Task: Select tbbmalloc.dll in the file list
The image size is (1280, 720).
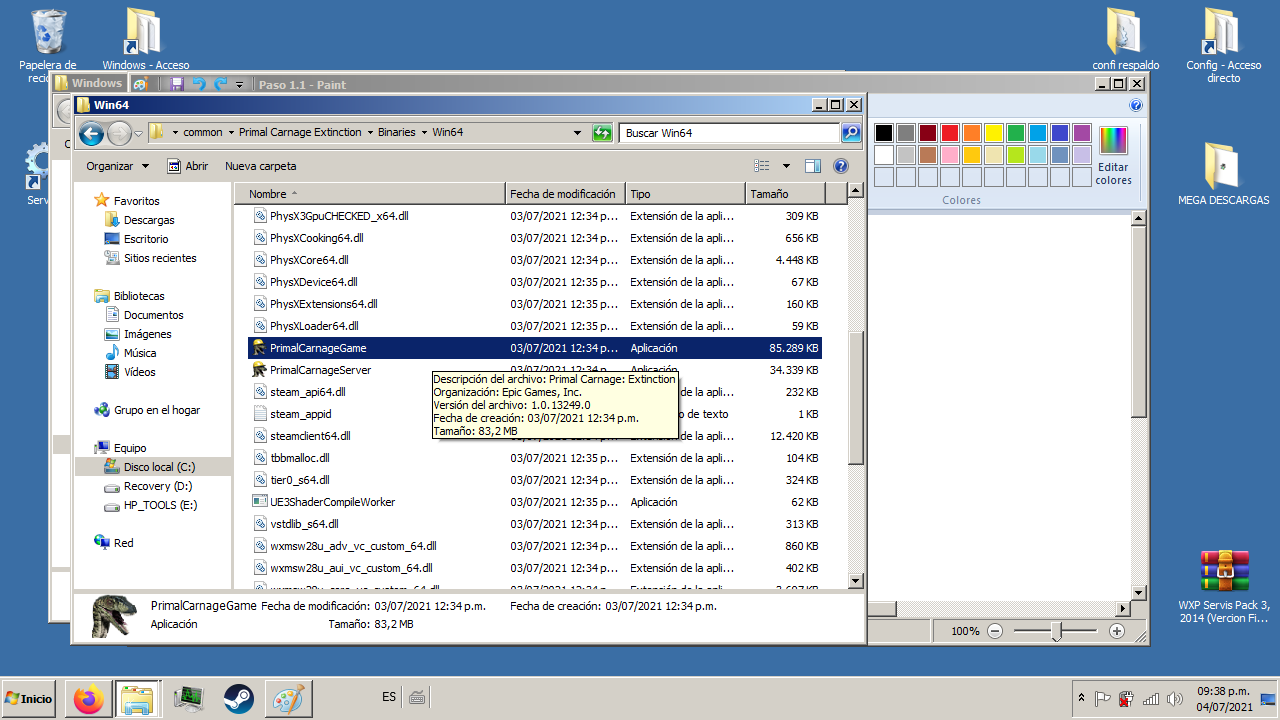Action: coord(300,458)
